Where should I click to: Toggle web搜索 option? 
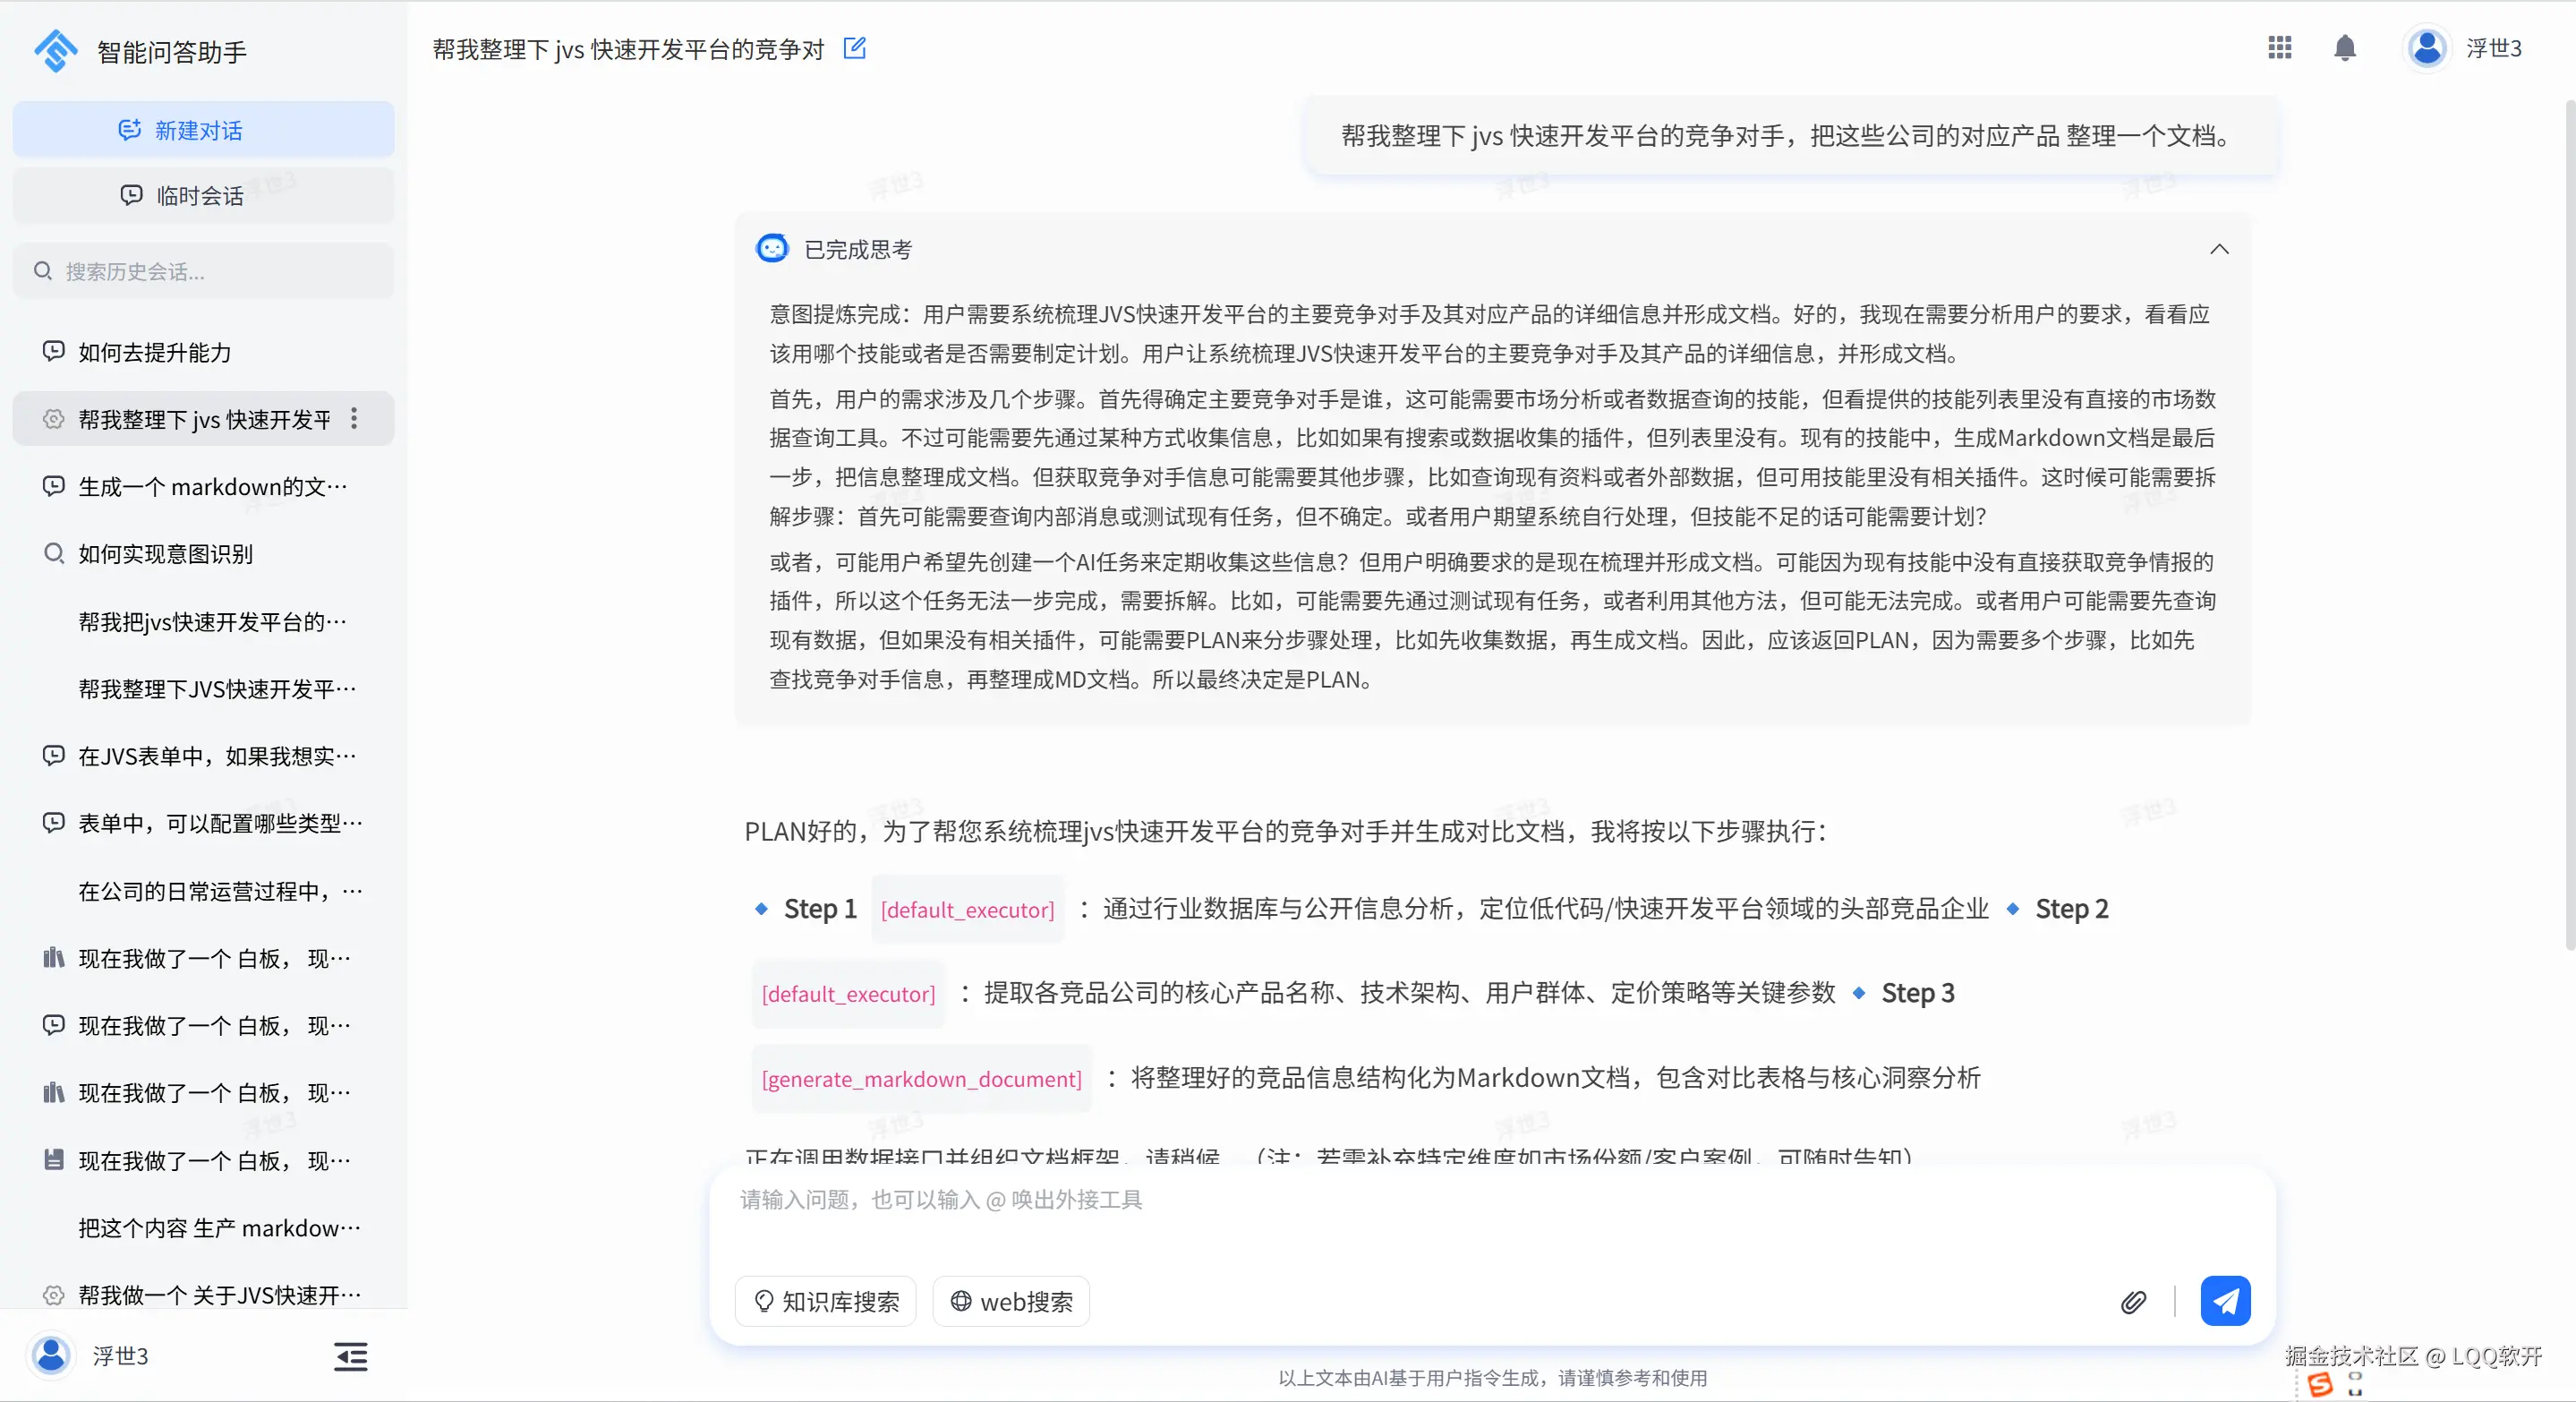tap(1011, 1301)
